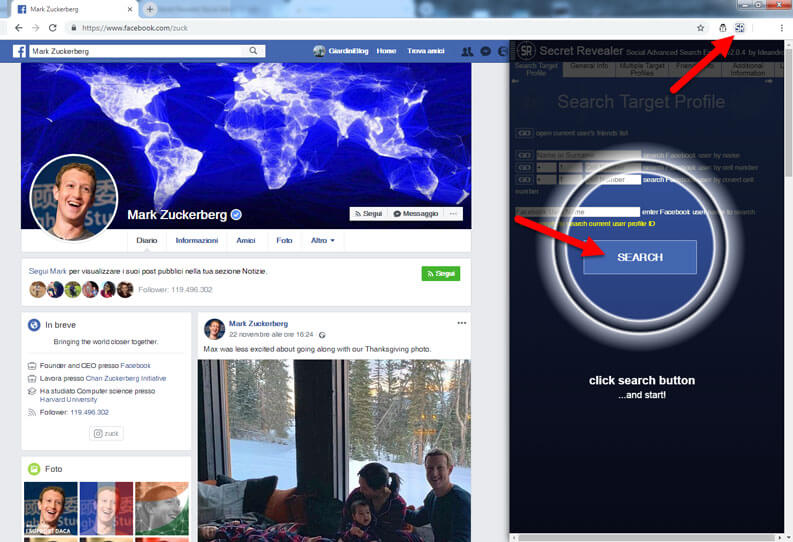
Task: Open Trova amici link
Action: [x=426, y=51]
